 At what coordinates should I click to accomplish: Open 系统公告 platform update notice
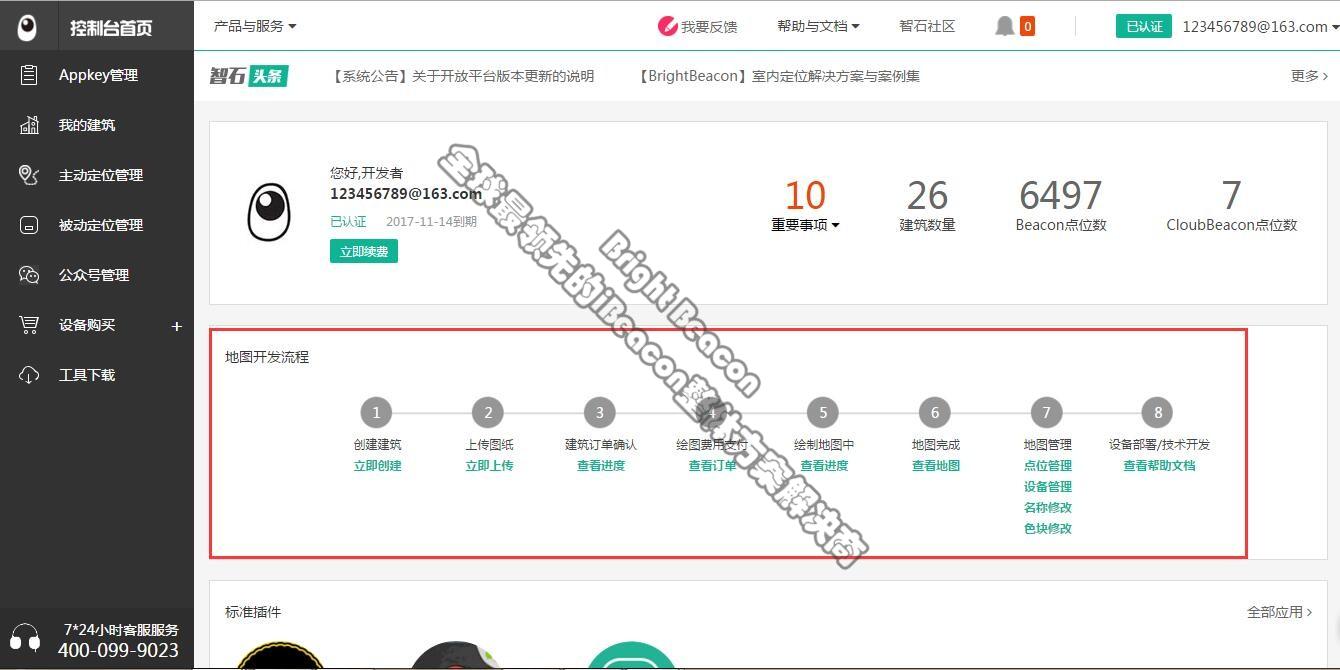[462, 76]
